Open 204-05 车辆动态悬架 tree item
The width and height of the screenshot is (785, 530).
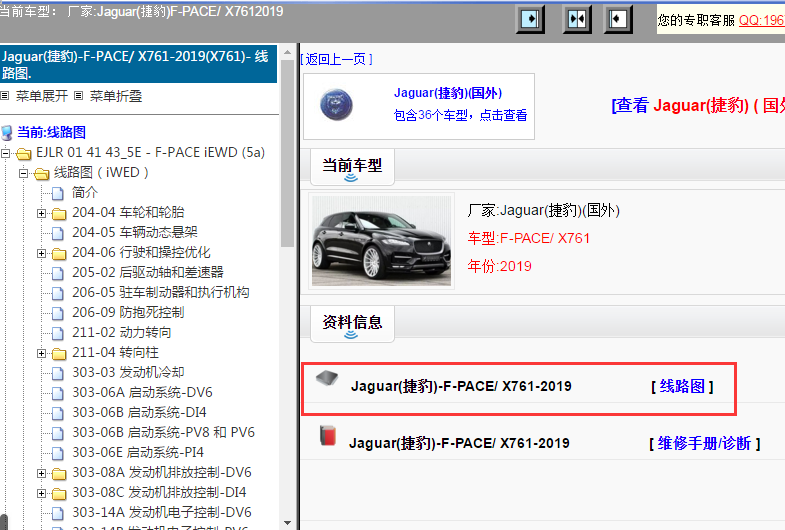135,232
